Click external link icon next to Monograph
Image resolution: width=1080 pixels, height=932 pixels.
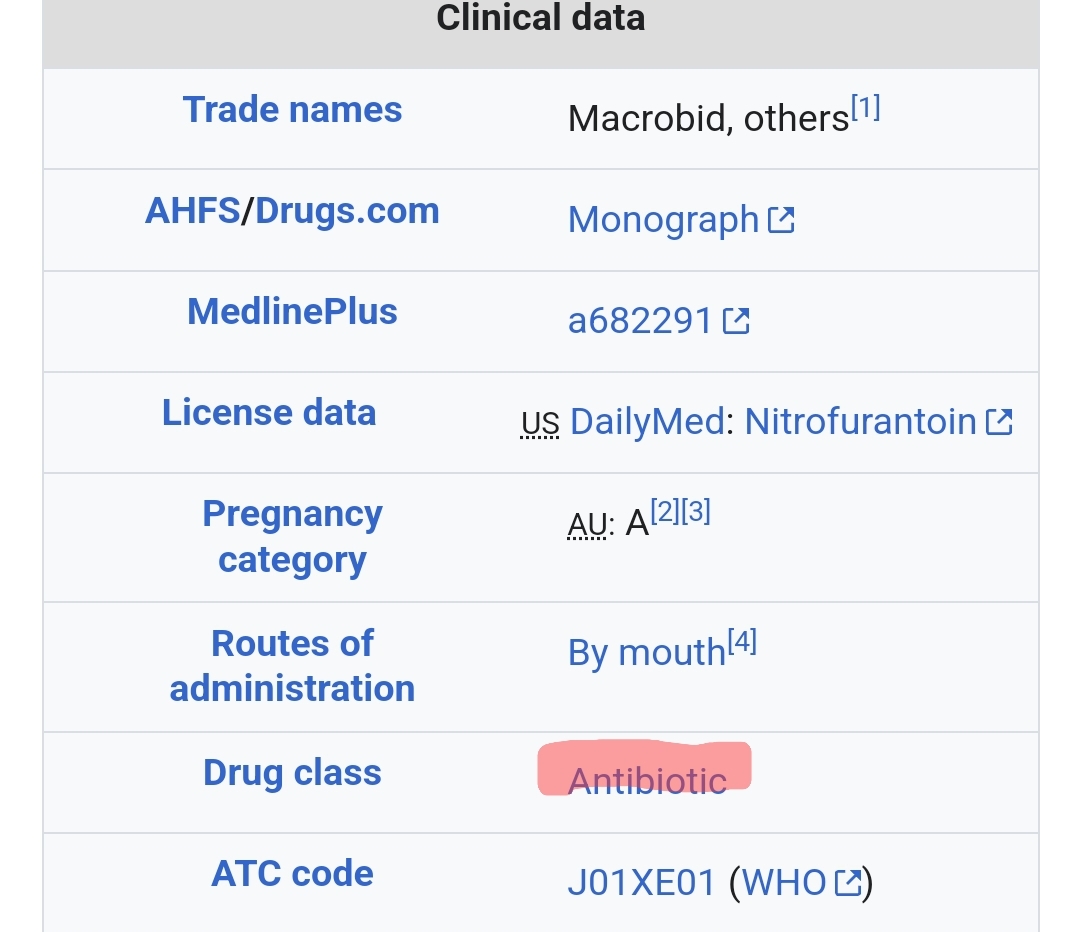tap(781, 218)
